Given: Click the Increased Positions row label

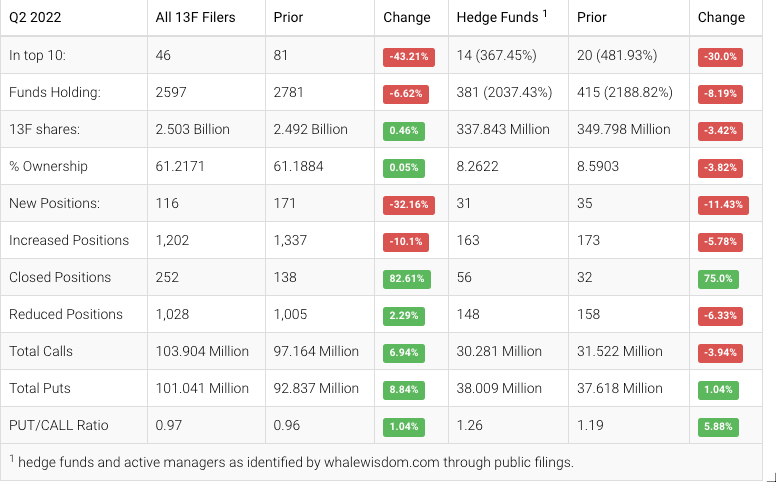Looking at the screenshot, I should [x=69, y=240].
